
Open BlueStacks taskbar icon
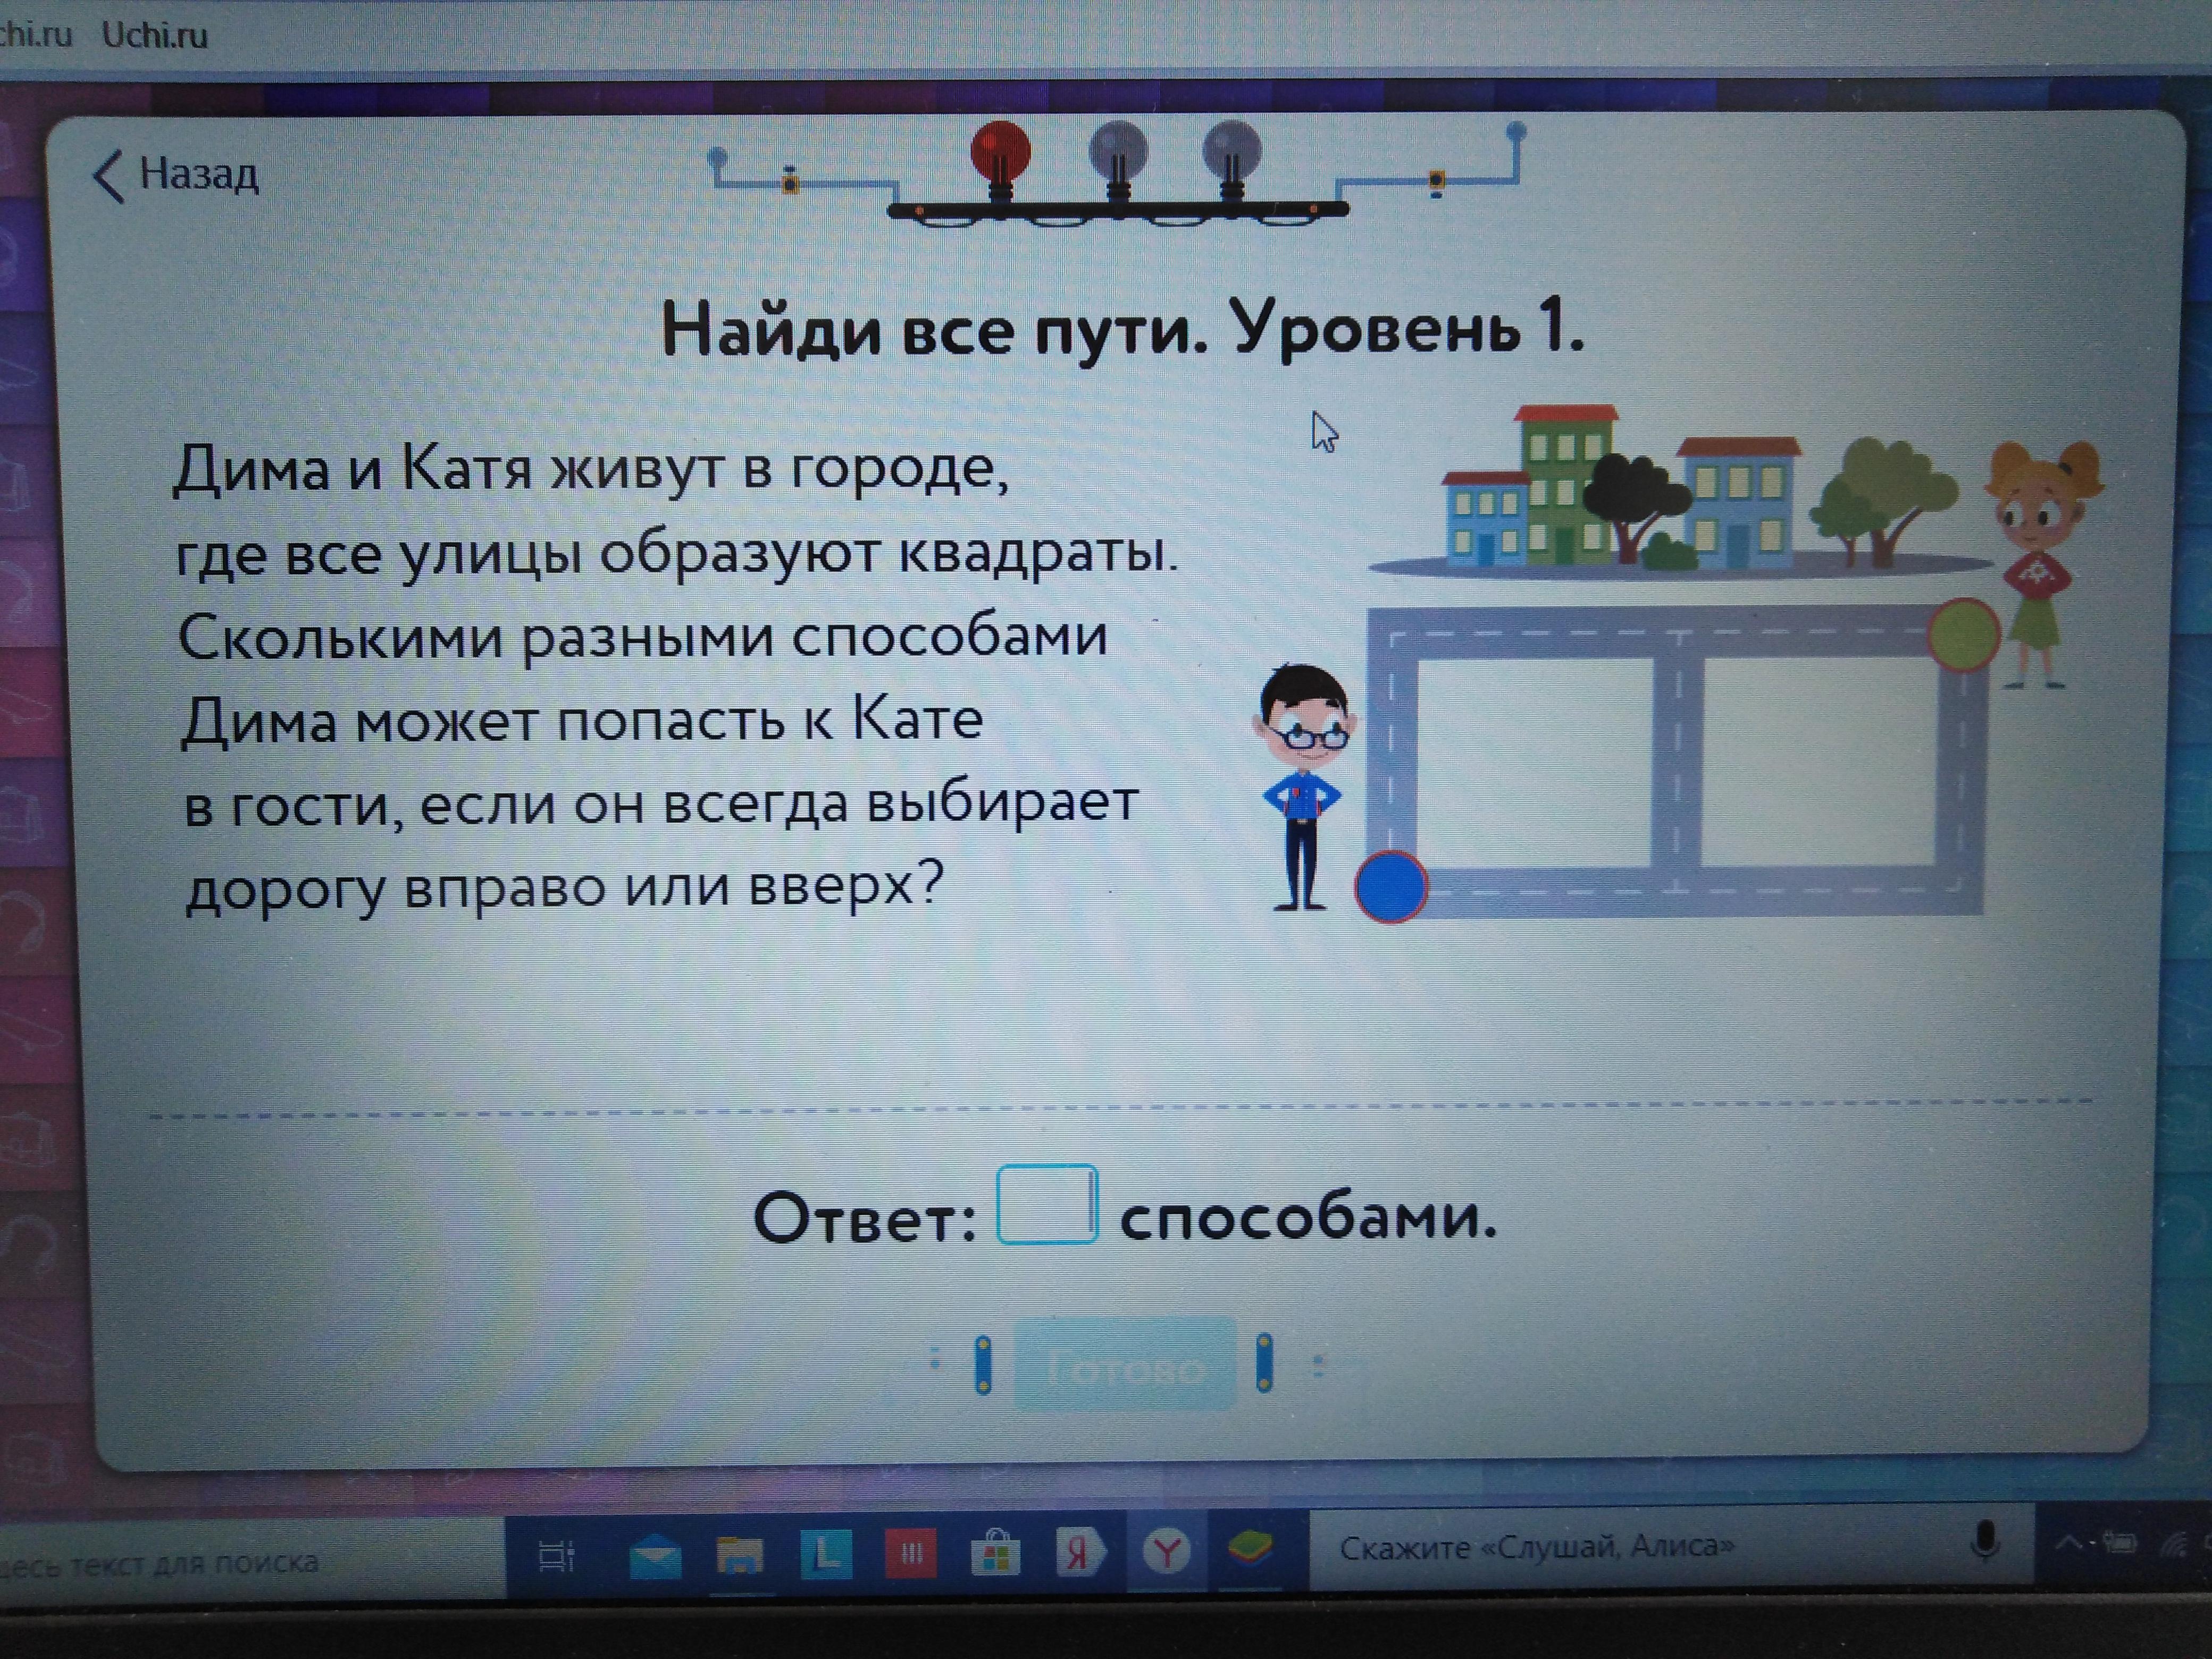point(1250,1549)
